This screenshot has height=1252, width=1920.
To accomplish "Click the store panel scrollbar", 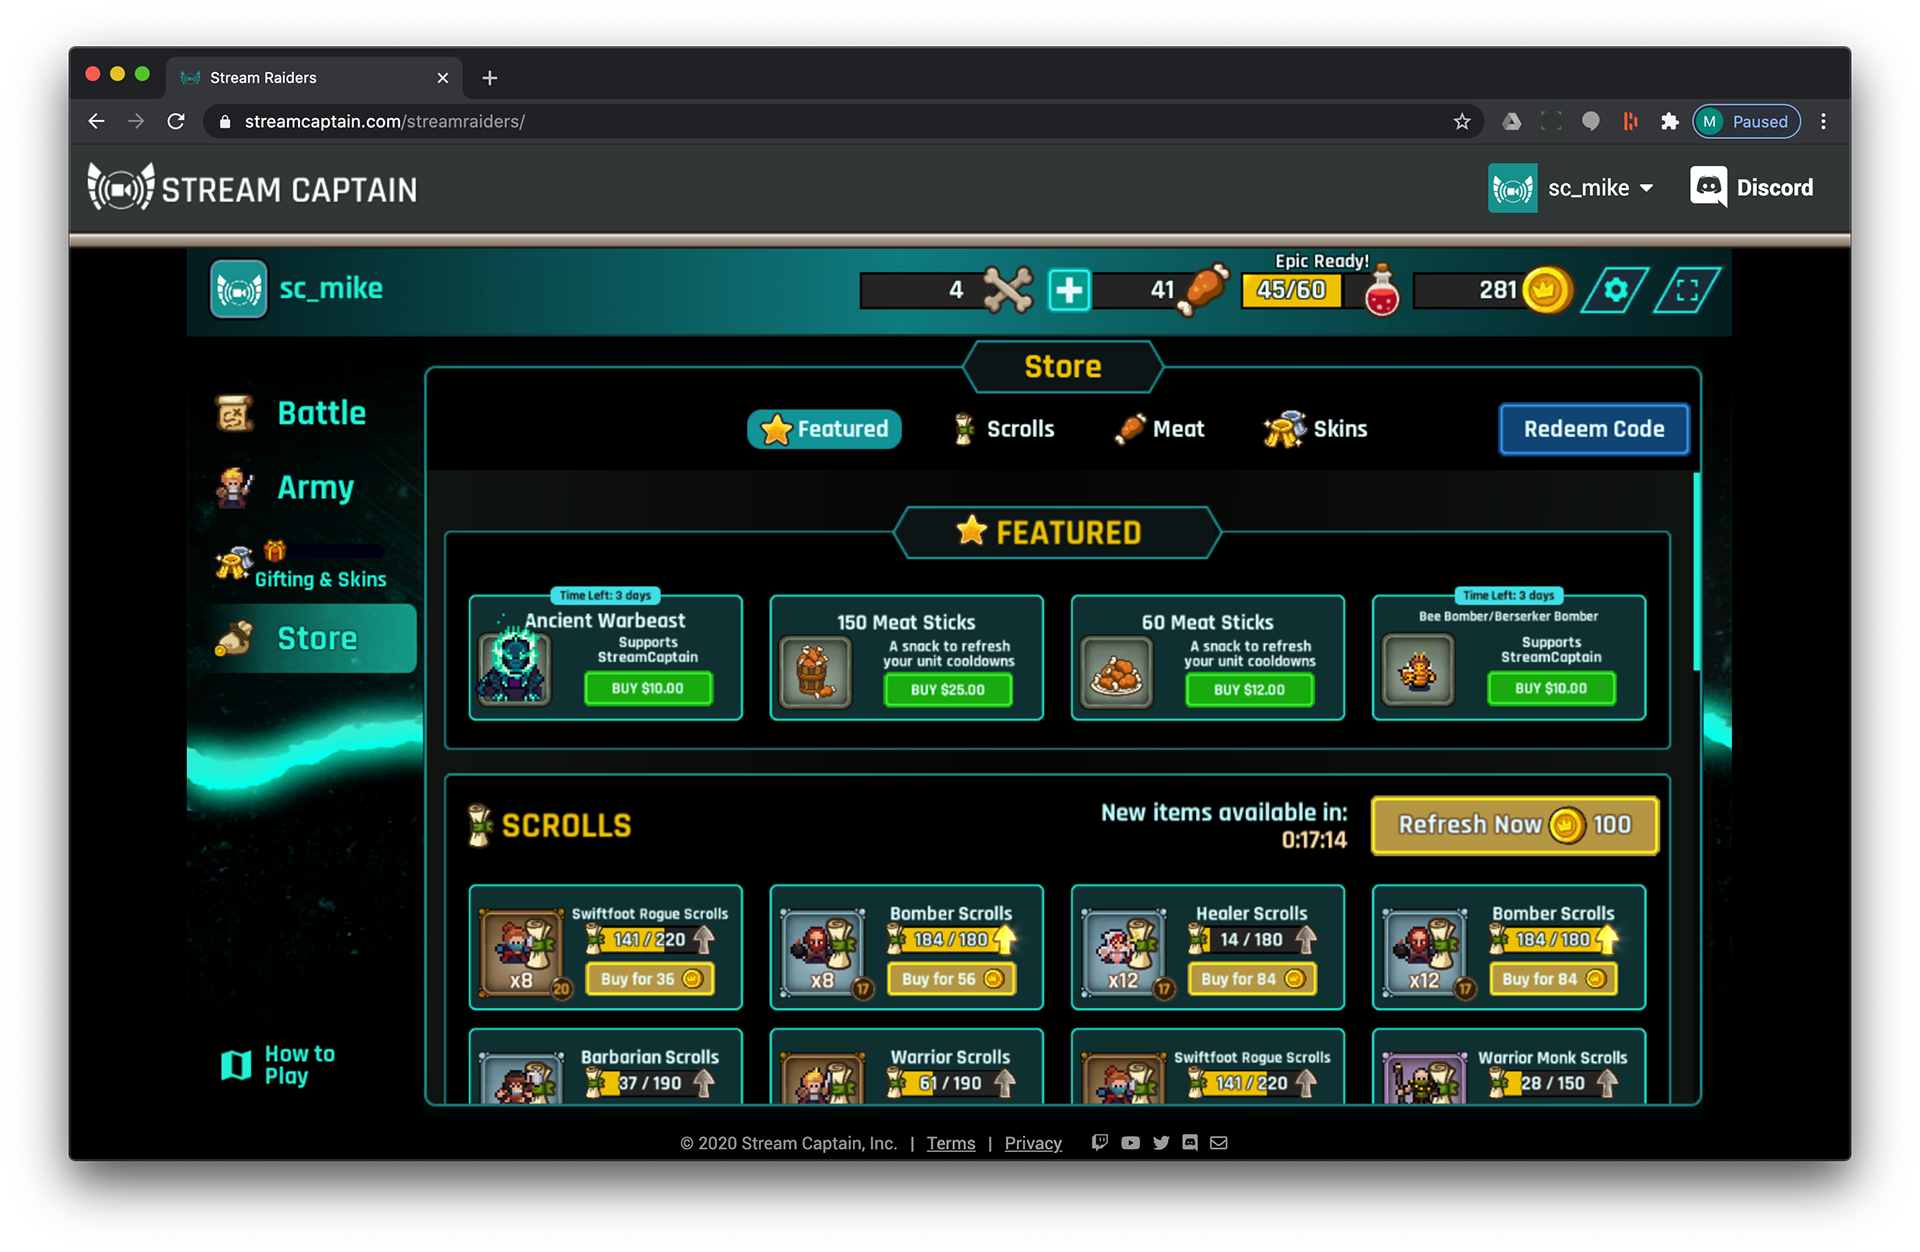I will pyautogui.click(x=1696, y=572).
